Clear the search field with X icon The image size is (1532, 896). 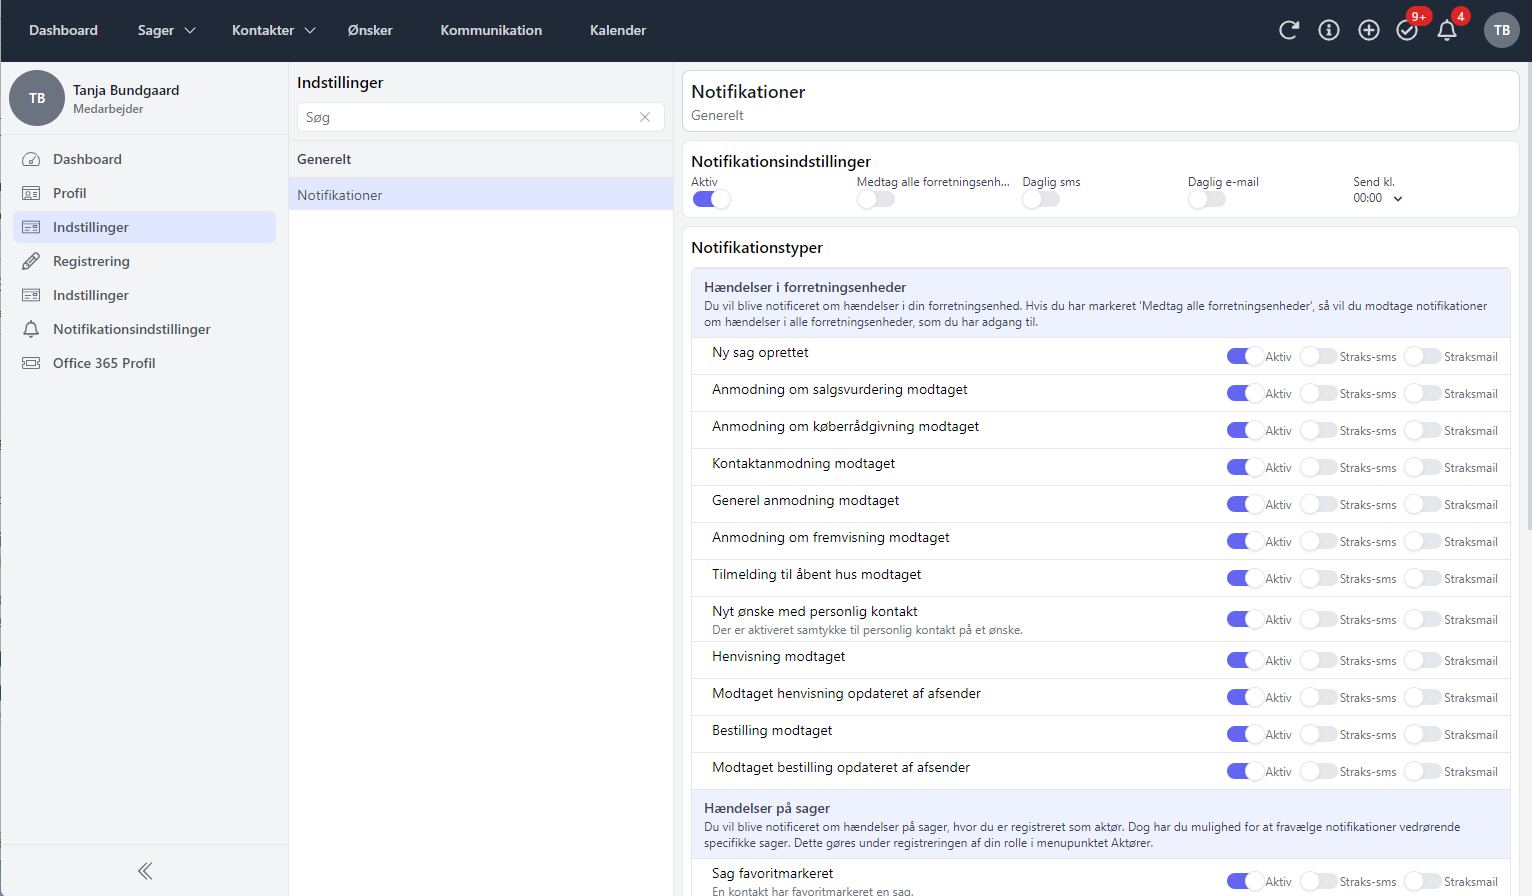[x=645, y=117]
